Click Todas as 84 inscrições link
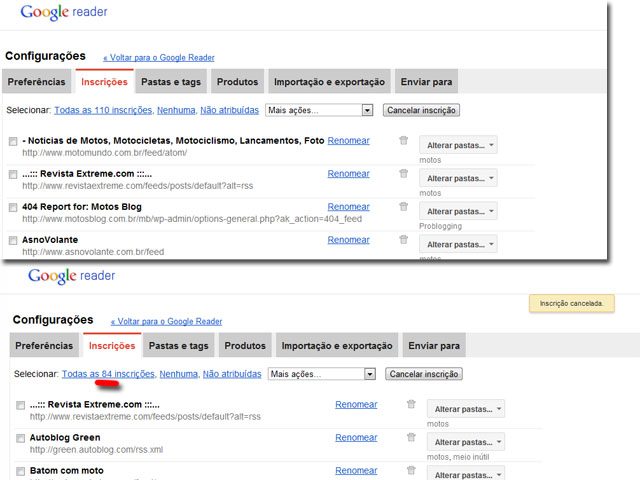This screenshot has height=480, width=640. [108, 374]
